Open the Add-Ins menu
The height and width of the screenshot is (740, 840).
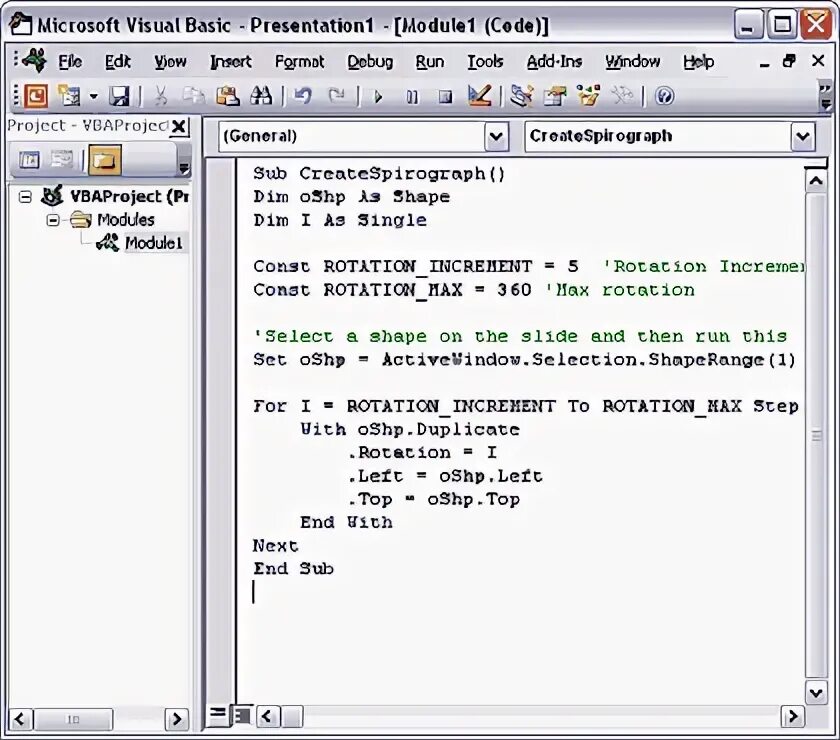pos(554,62)
